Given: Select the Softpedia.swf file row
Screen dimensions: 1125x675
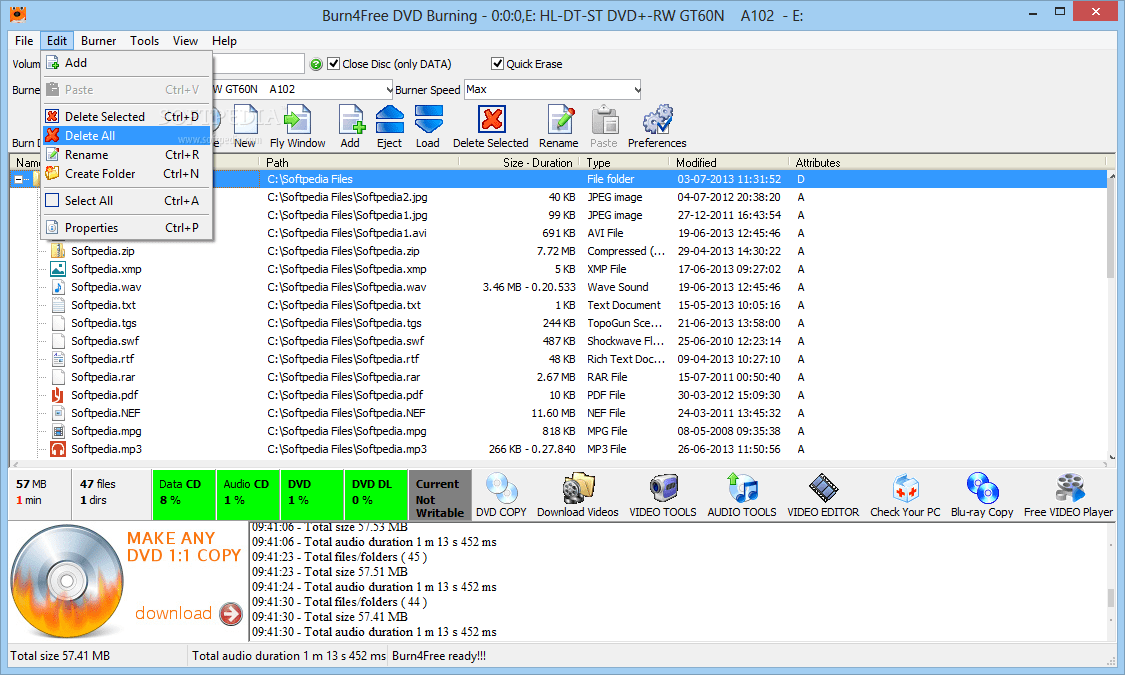Looking at the screenshot, I should click(557, 341).
